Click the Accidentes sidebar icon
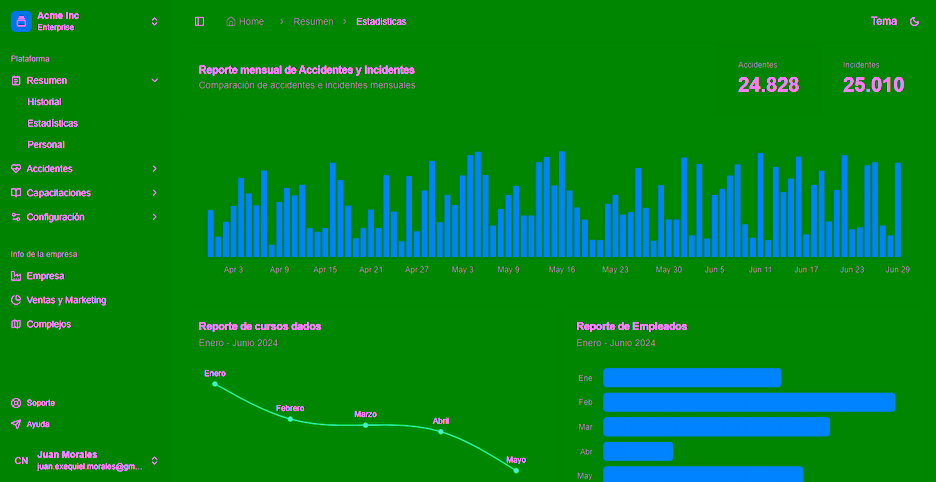Screen dimensions: 936x482 point(16,169)
